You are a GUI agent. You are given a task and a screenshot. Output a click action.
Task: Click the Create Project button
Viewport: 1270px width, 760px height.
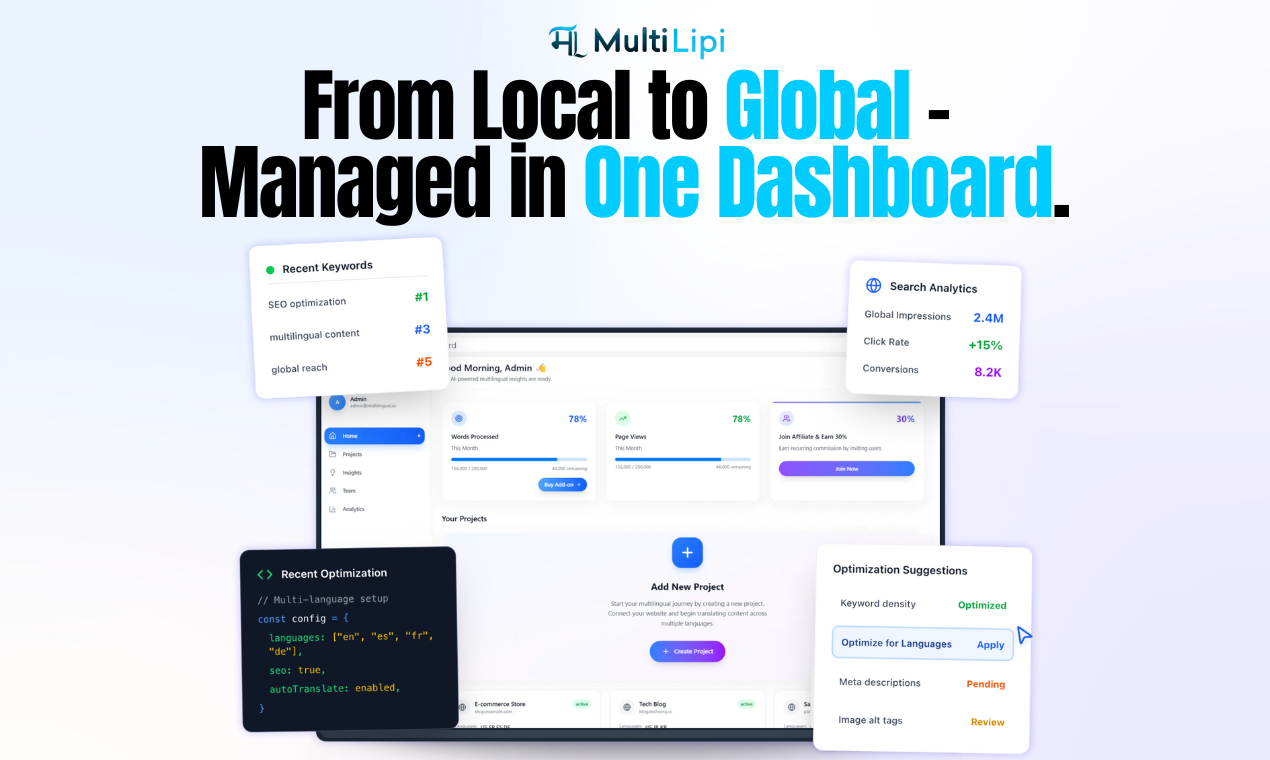(687, 651)
